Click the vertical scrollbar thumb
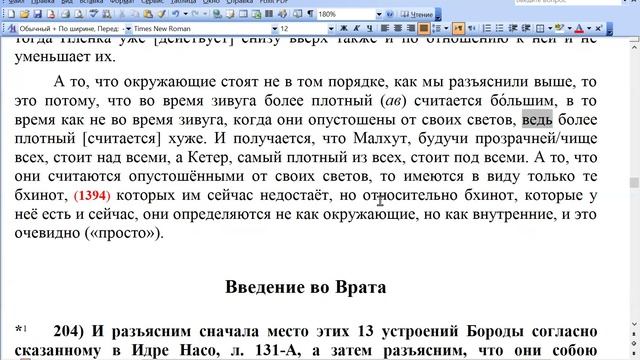Screen dimensions: 640x360 point(634,182)
